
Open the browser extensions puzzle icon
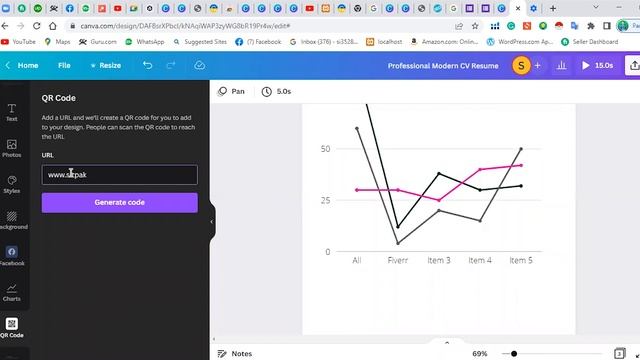coord(591,26)
